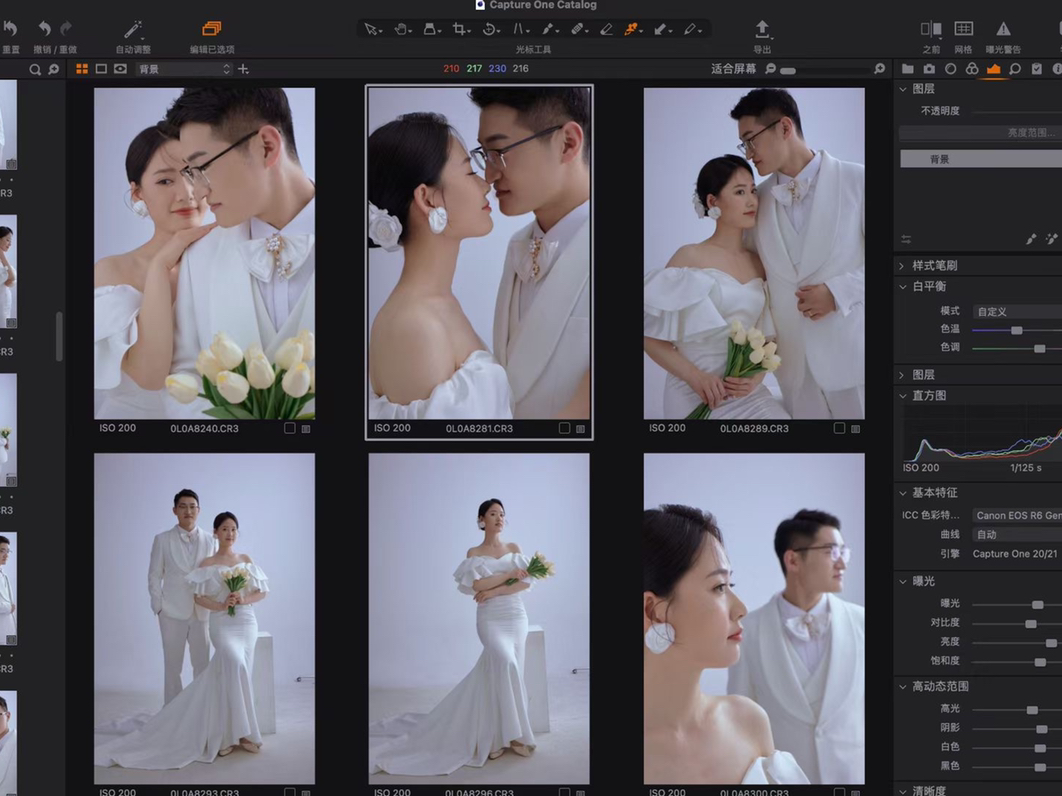This screenshot has height=796, width=1062.
Task: Toggle Exposure Warning (曝光警告)
Action: [x=1003, y=29]
